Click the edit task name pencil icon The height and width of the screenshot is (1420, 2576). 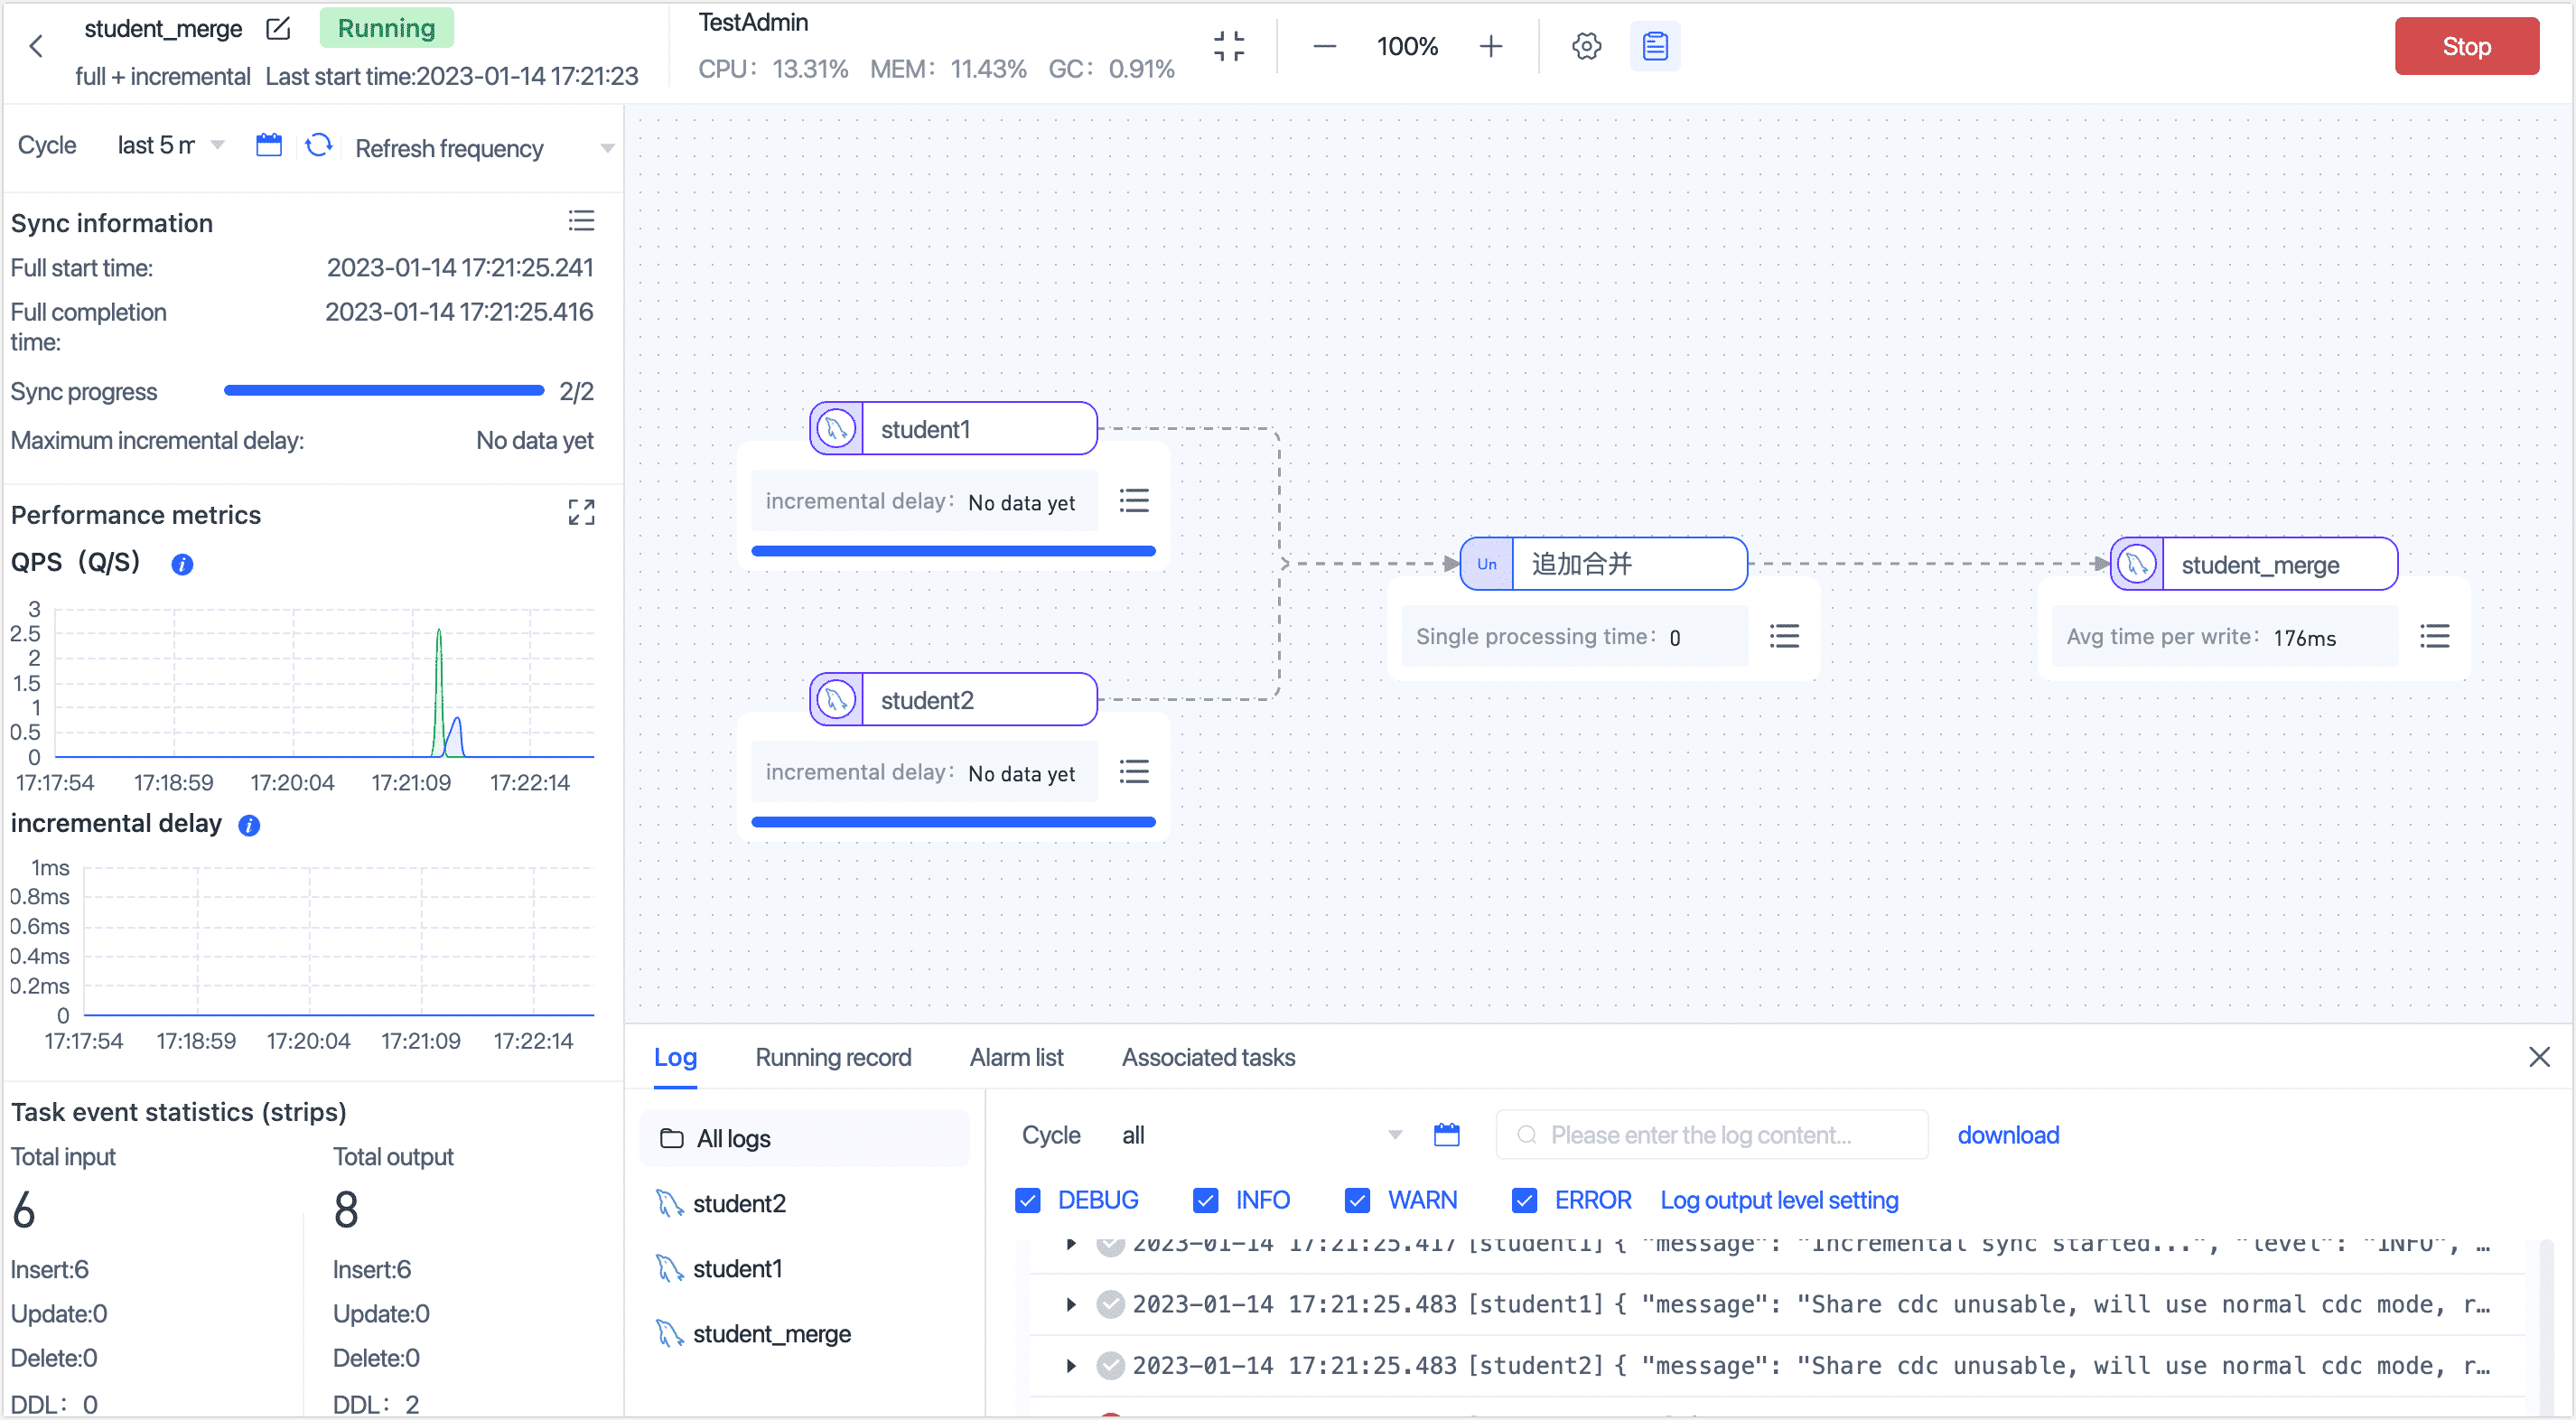278,28
